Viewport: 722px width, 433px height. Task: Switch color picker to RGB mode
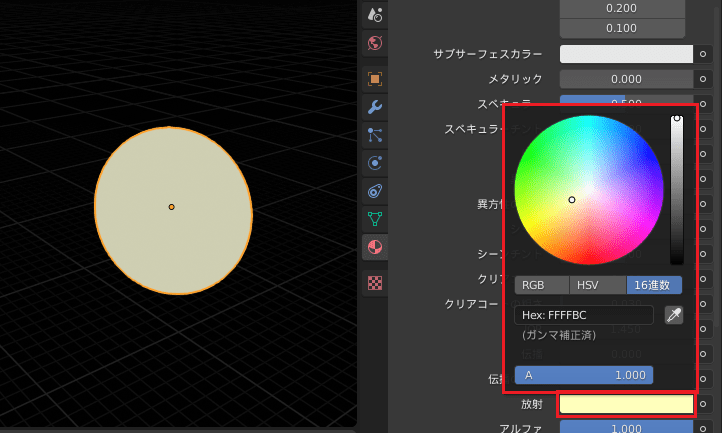tap(542, 285)
